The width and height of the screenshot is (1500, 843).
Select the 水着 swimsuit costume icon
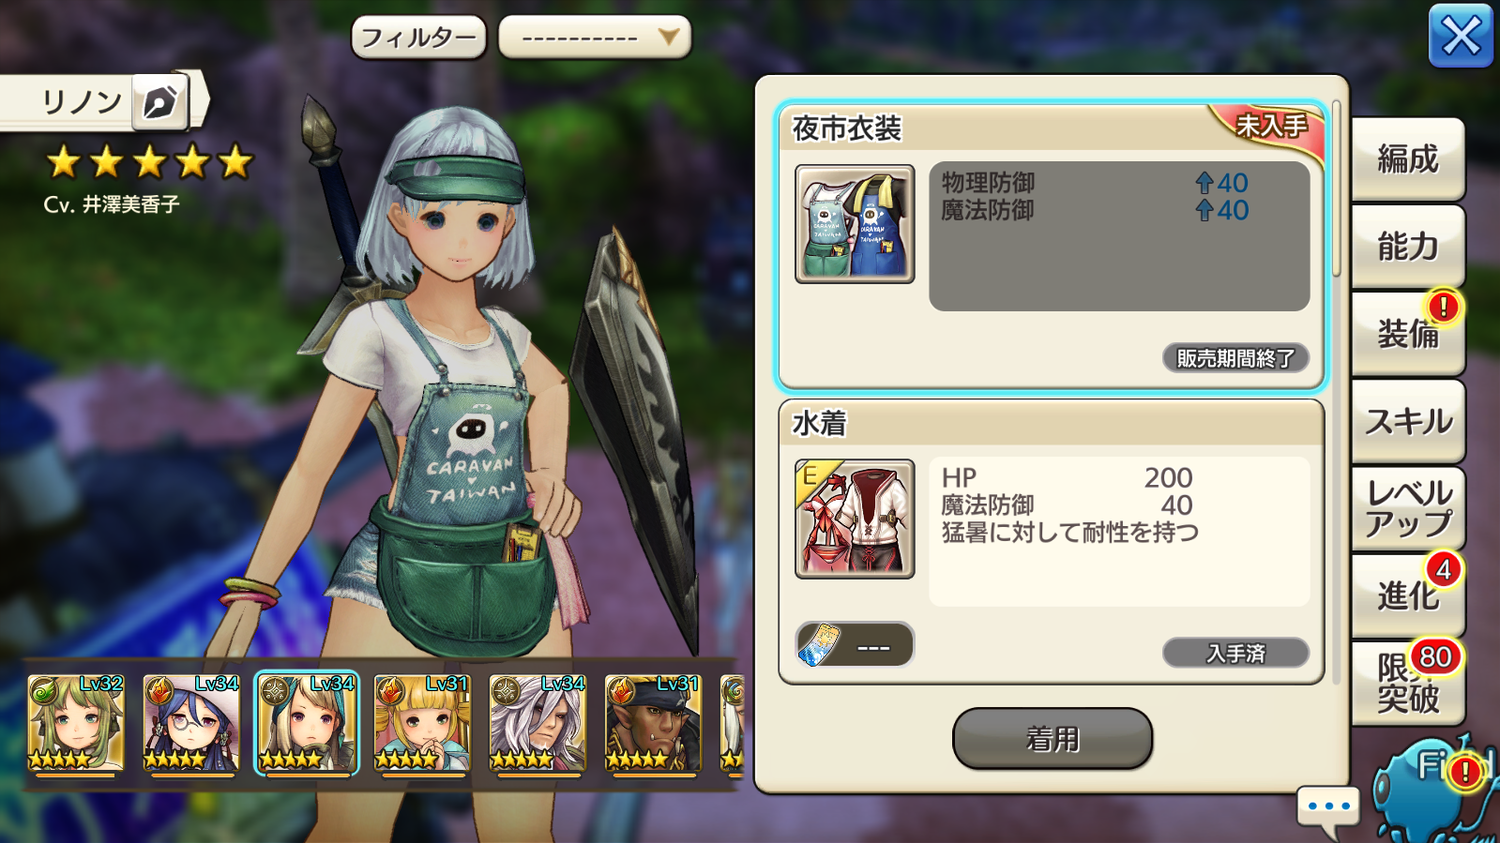[854, 519]
